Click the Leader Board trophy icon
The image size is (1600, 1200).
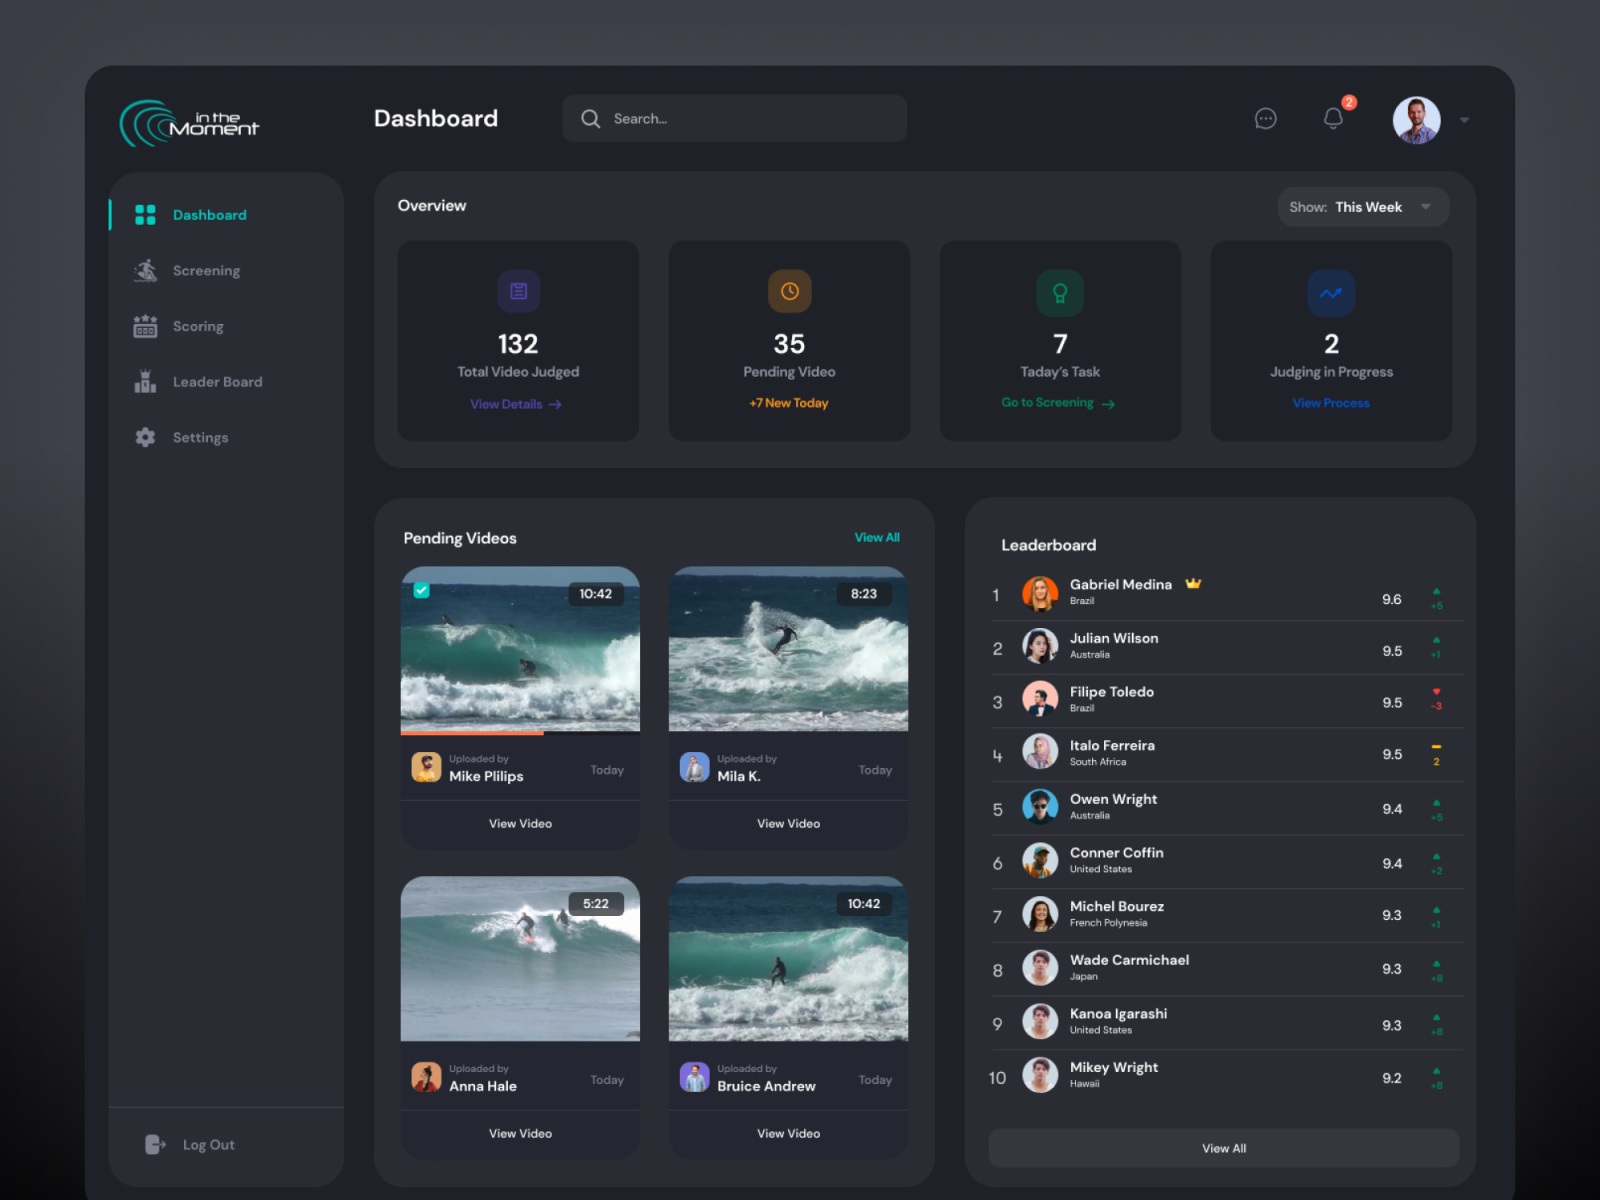[x=144, y=381]
